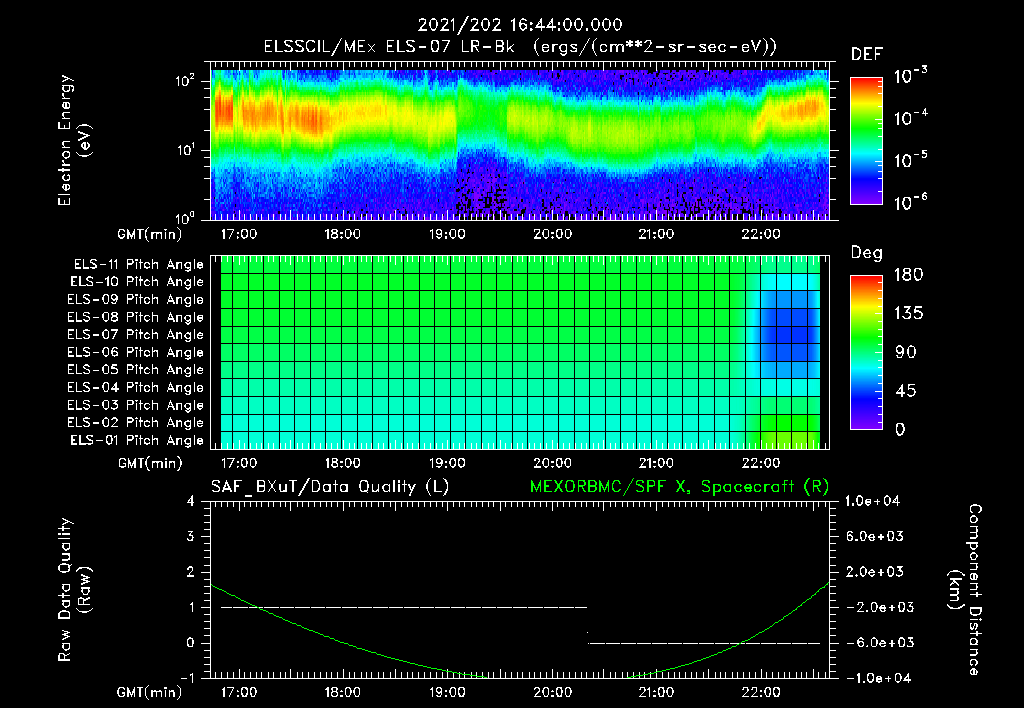The width and height of the screenshot is (1024, 708).
Task: Click the SAF_BXuT/Data Quality (L) title
Action: pos(330,487)
